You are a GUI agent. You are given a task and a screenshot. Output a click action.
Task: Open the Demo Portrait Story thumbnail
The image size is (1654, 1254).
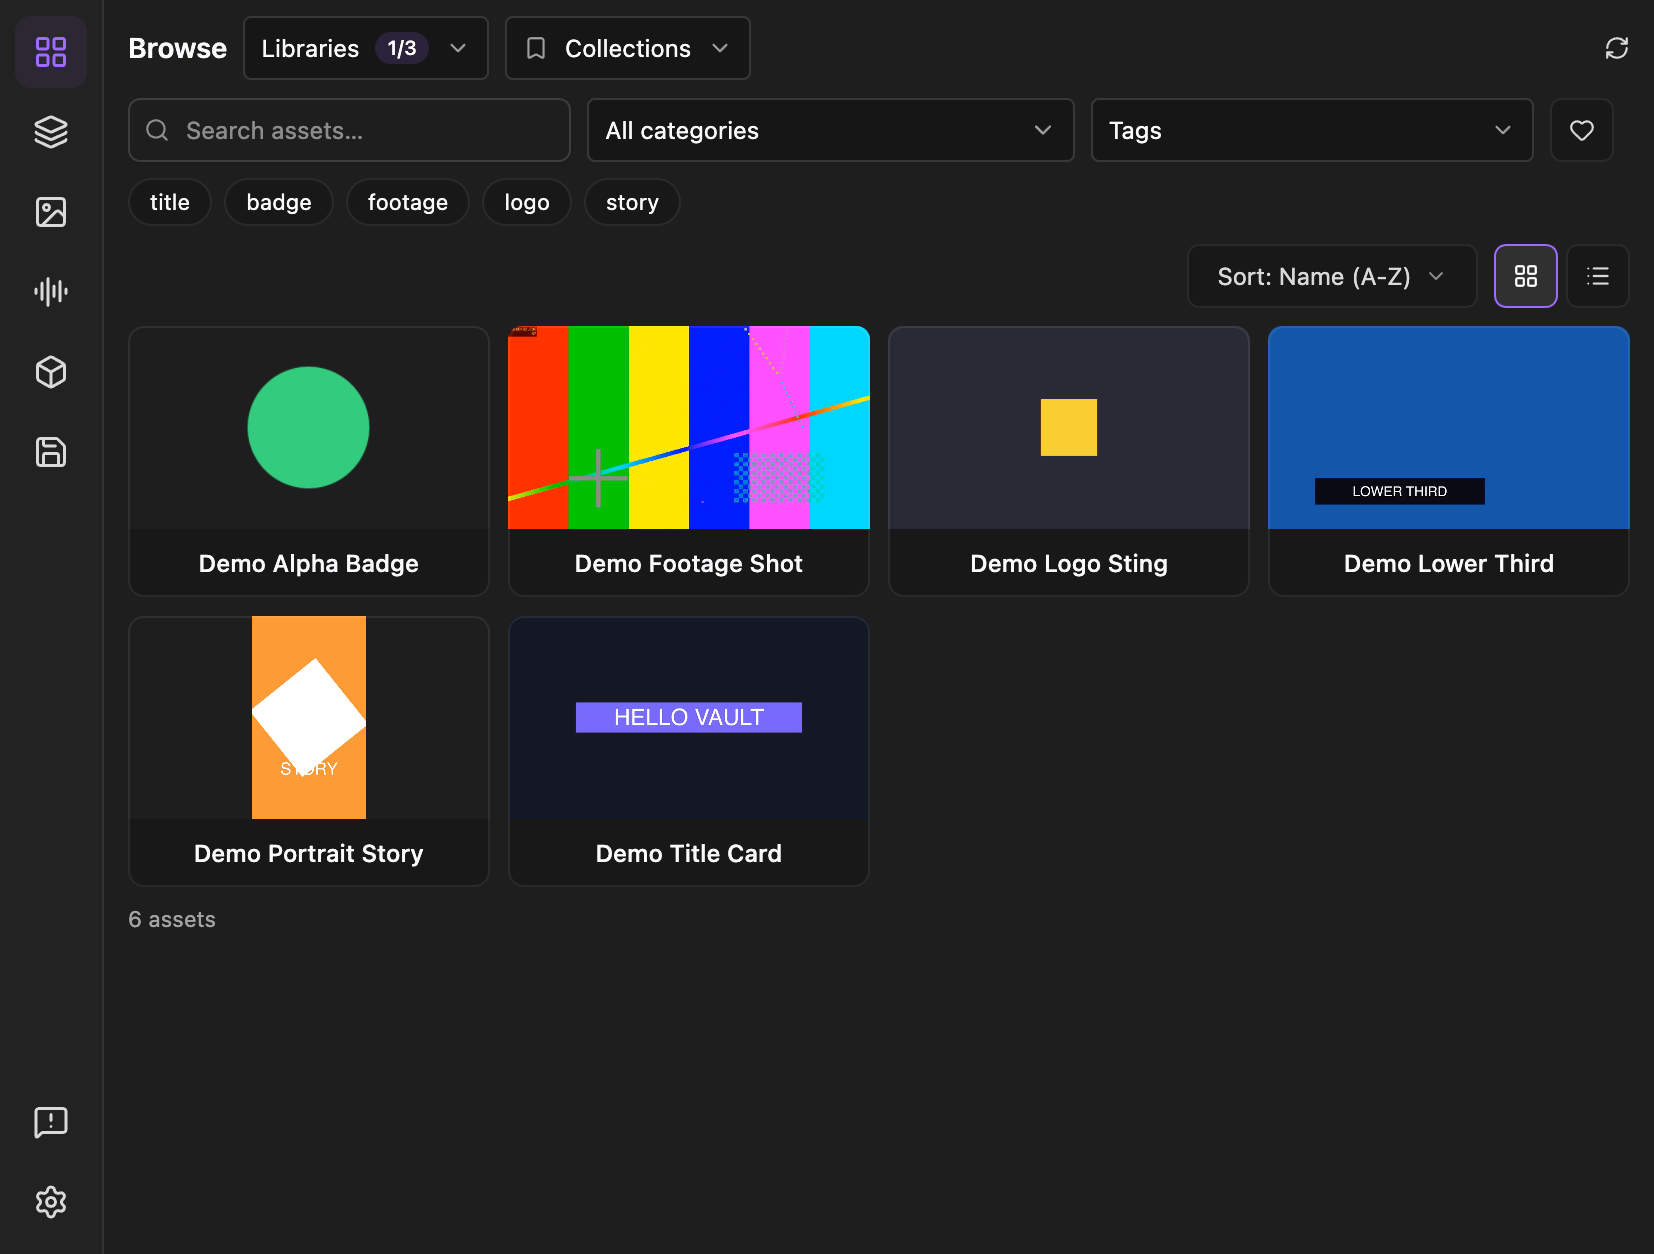(x=309, y=718)
